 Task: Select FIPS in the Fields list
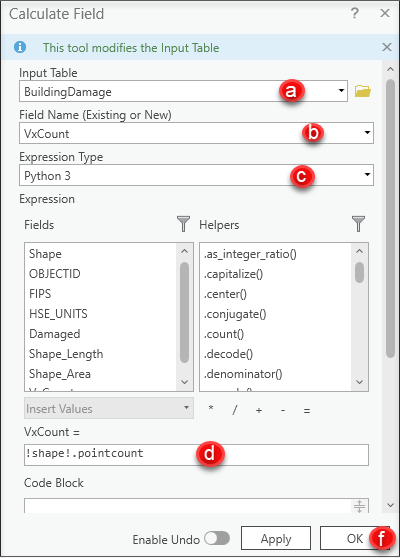point(40,294)
